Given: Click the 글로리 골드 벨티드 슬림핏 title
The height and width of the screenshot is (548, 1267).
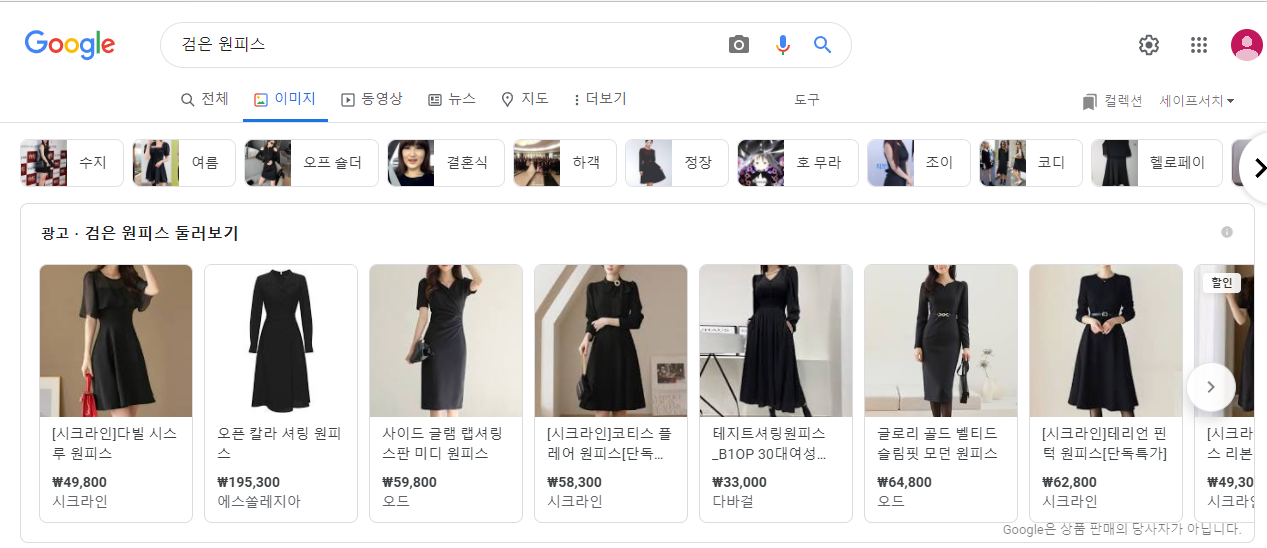Looking at the screenshot, I should pyautogui.click(x=937, y=444).
